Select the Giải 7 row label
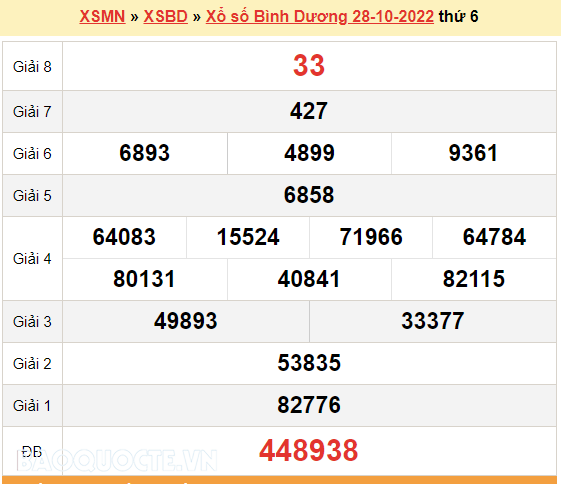The height and width of the screenshot is (484, 561). click(32, 112)
